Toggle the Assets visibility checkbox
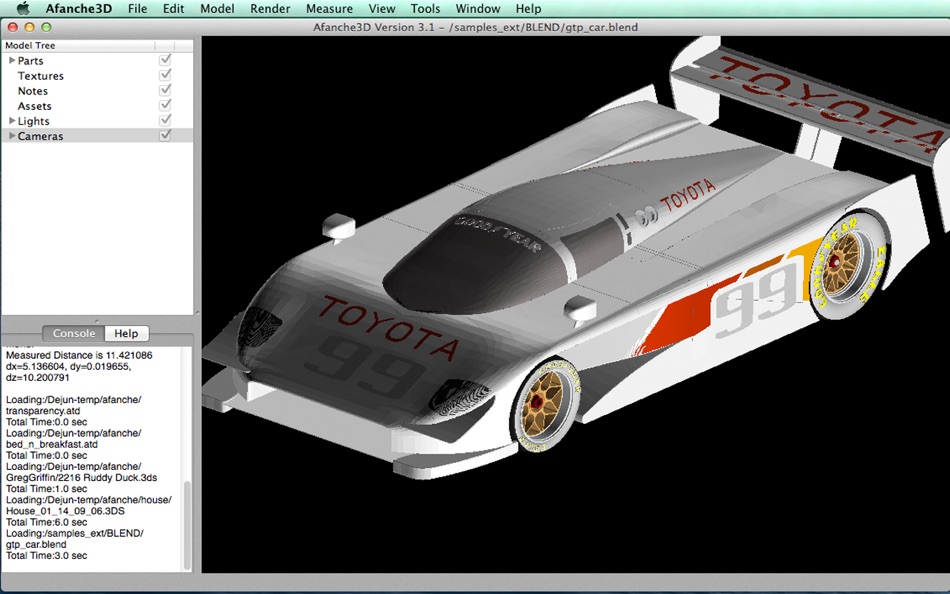 (x=165, y=105)
